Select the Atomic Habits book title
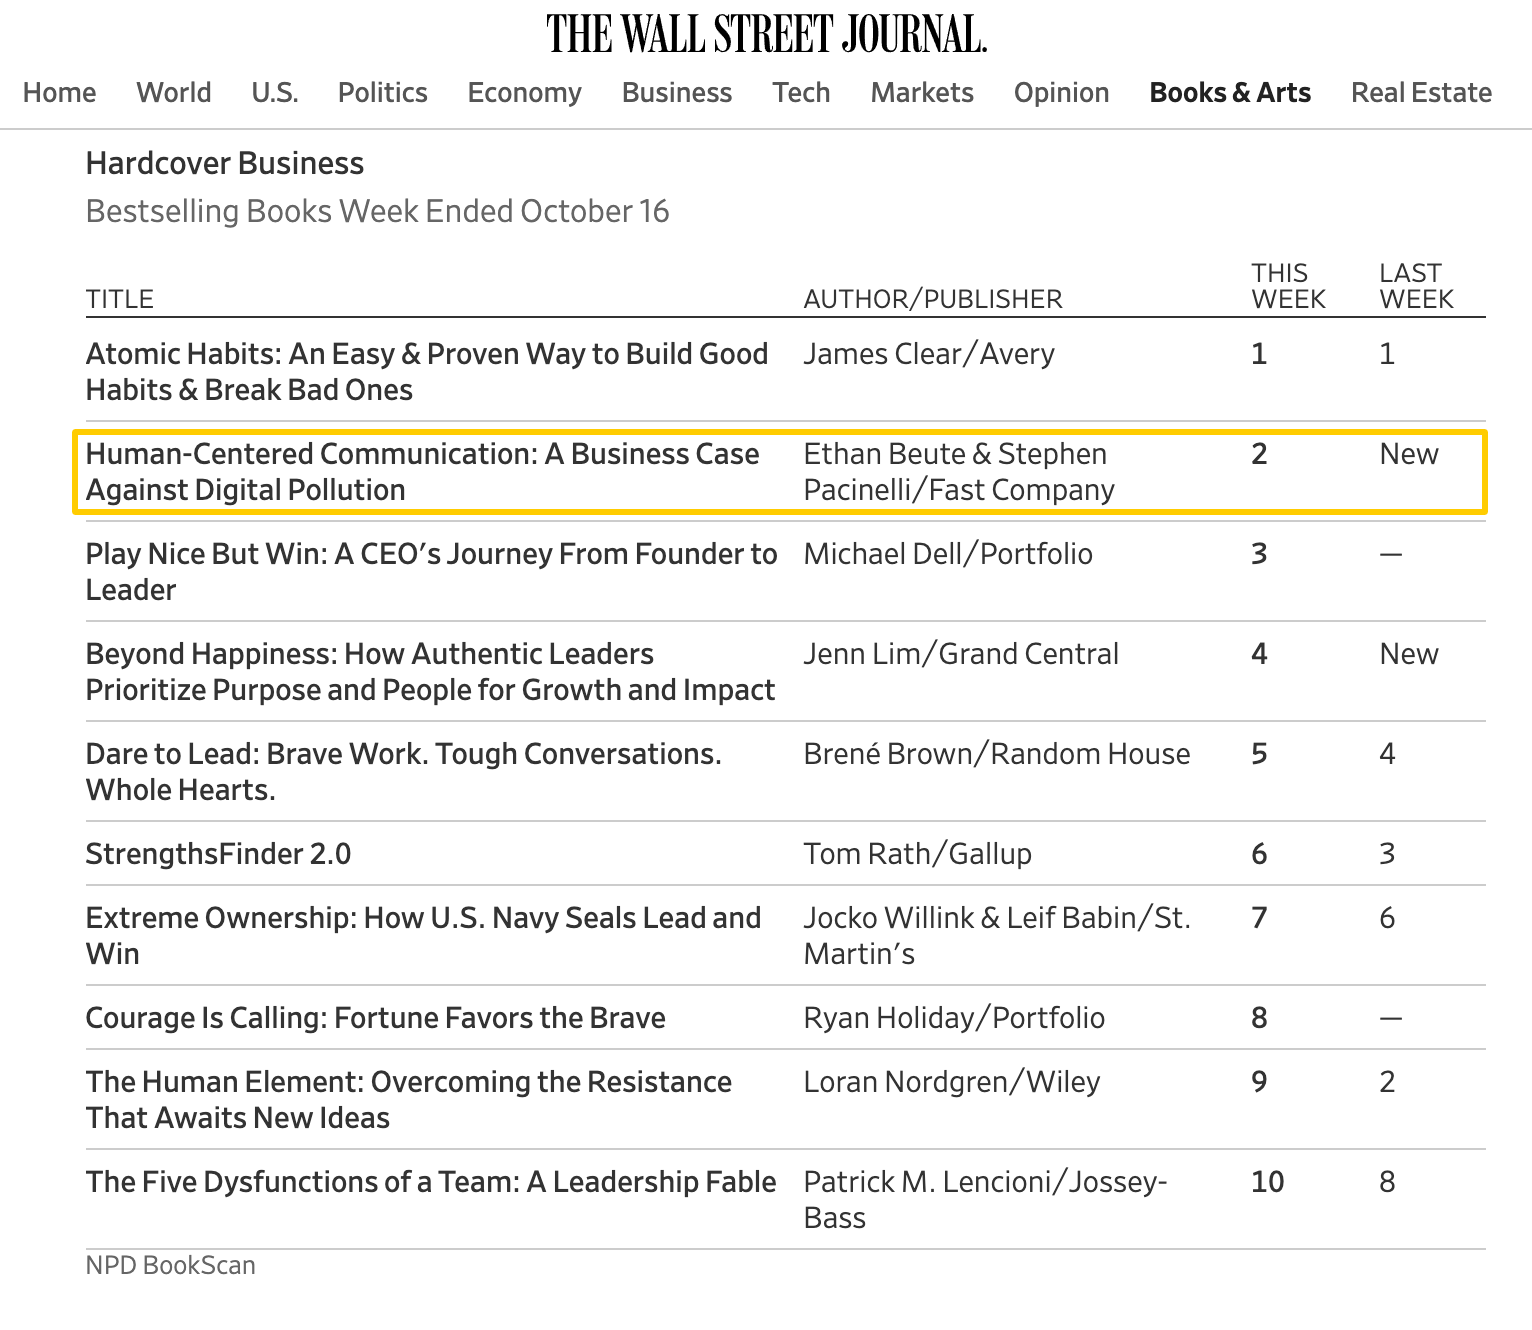Screen dimensions: 1532x1330 [x=427, y=372]
